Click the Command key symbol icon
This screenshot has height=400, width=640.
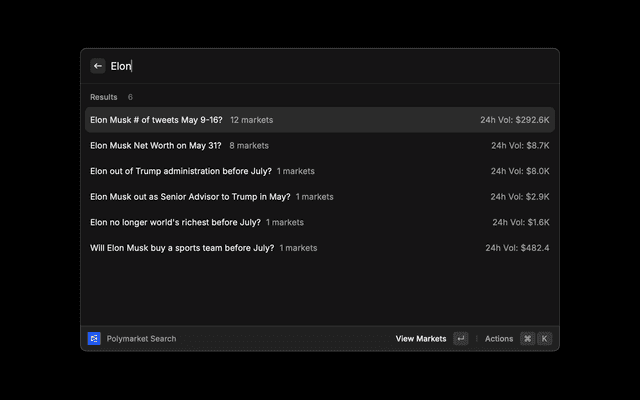tap(527, 339)
